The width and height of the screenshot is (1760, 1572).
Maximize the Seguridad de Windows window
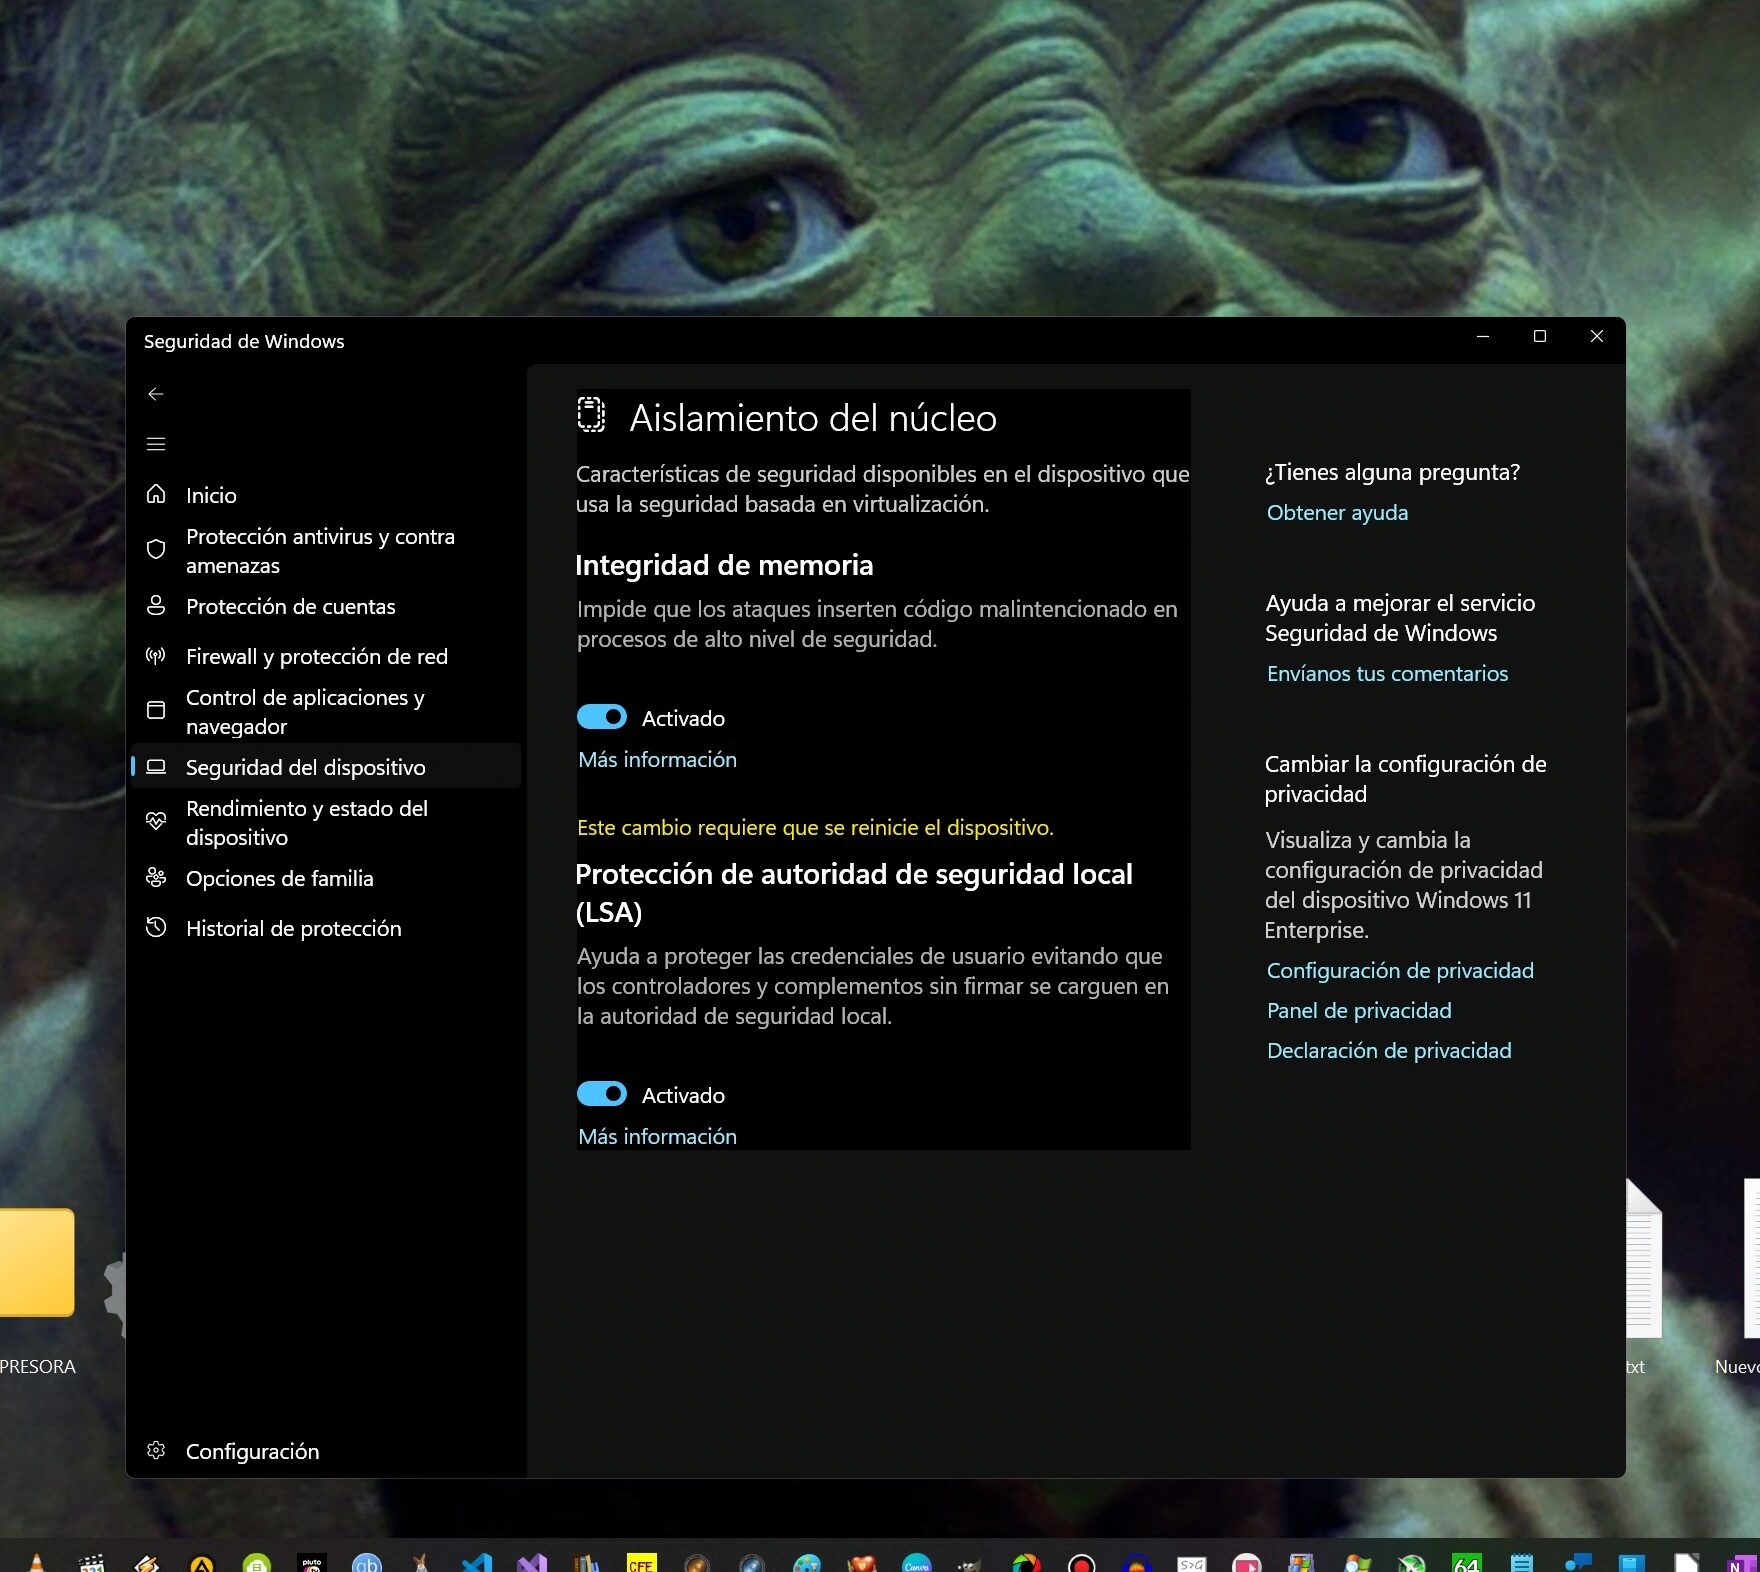(1540, 336)
